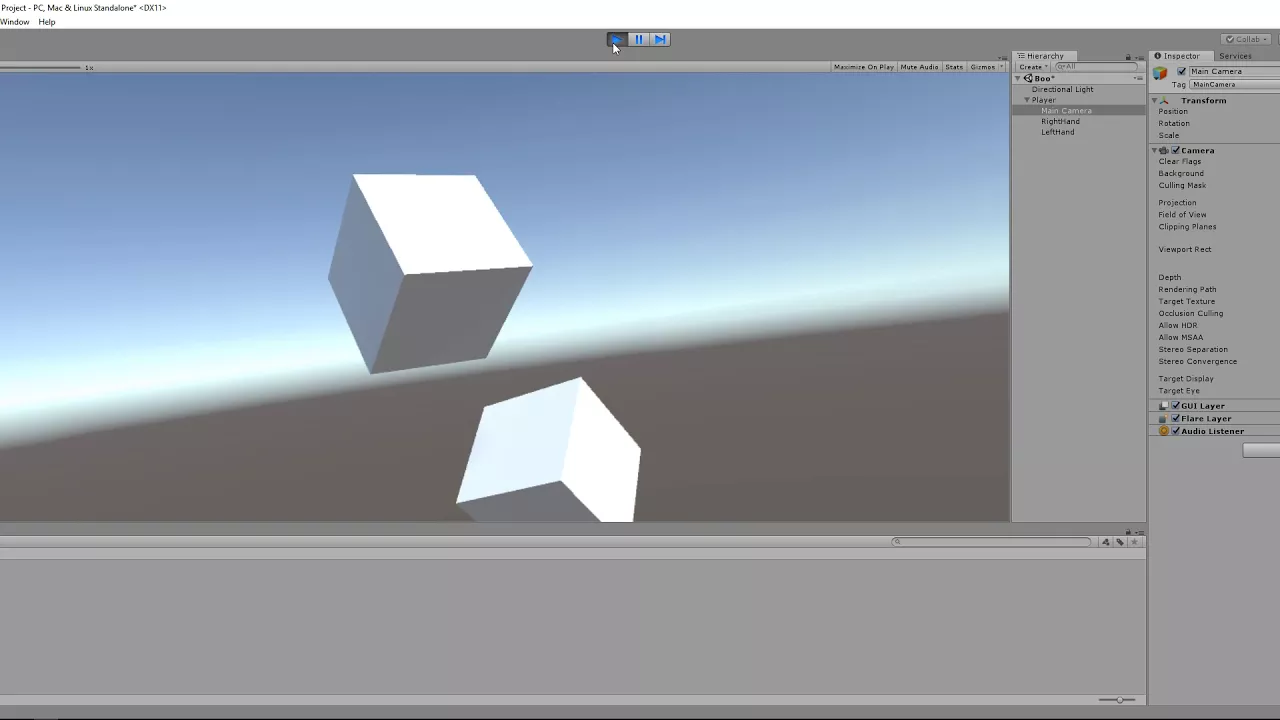Viewport: 1280px width, 720px height.
Task: Click the Viewport Rect property label
Action: point(1185,250)
